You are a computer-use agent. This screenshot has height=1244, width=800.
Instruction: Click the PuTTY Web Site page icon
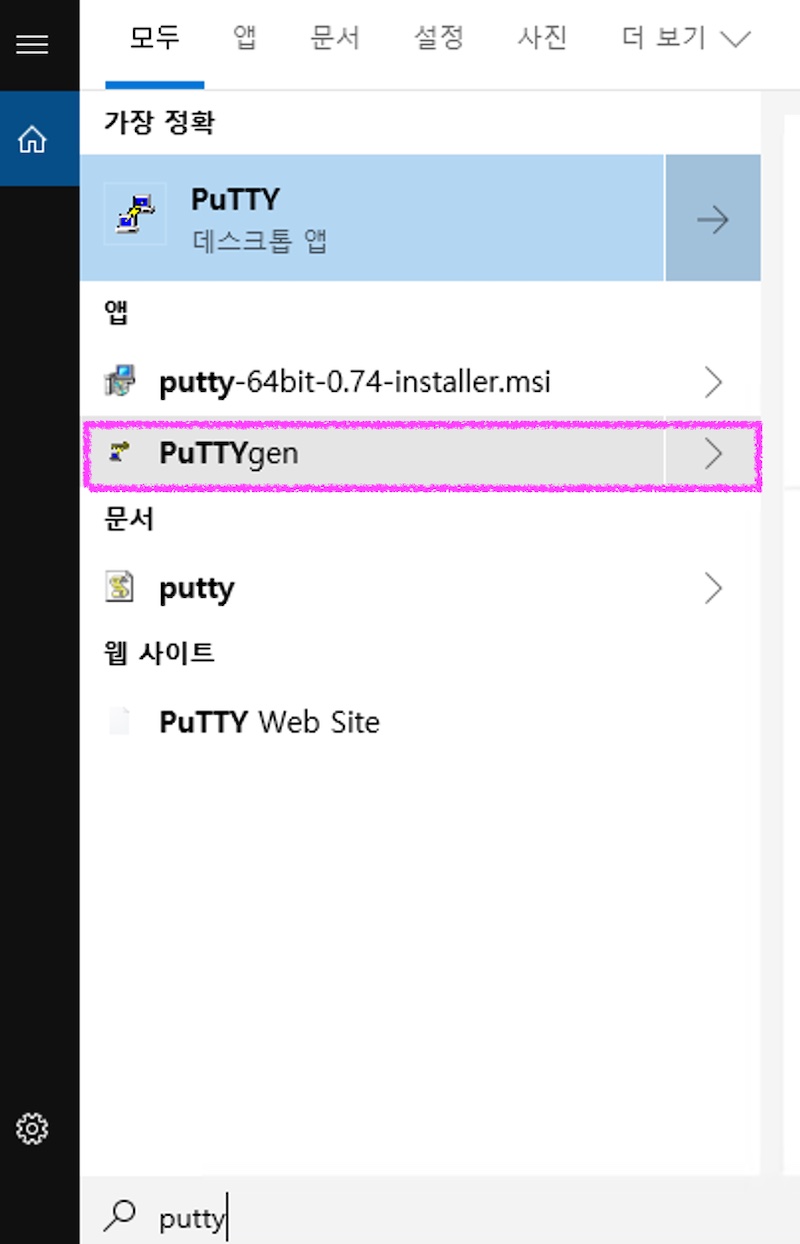119,722
